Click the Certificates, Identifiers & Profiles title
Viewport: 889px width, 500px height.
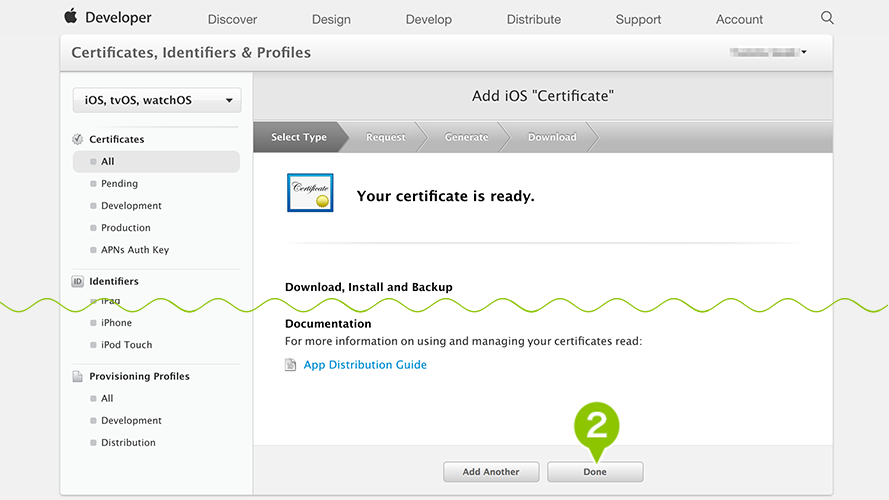point(191,53)
